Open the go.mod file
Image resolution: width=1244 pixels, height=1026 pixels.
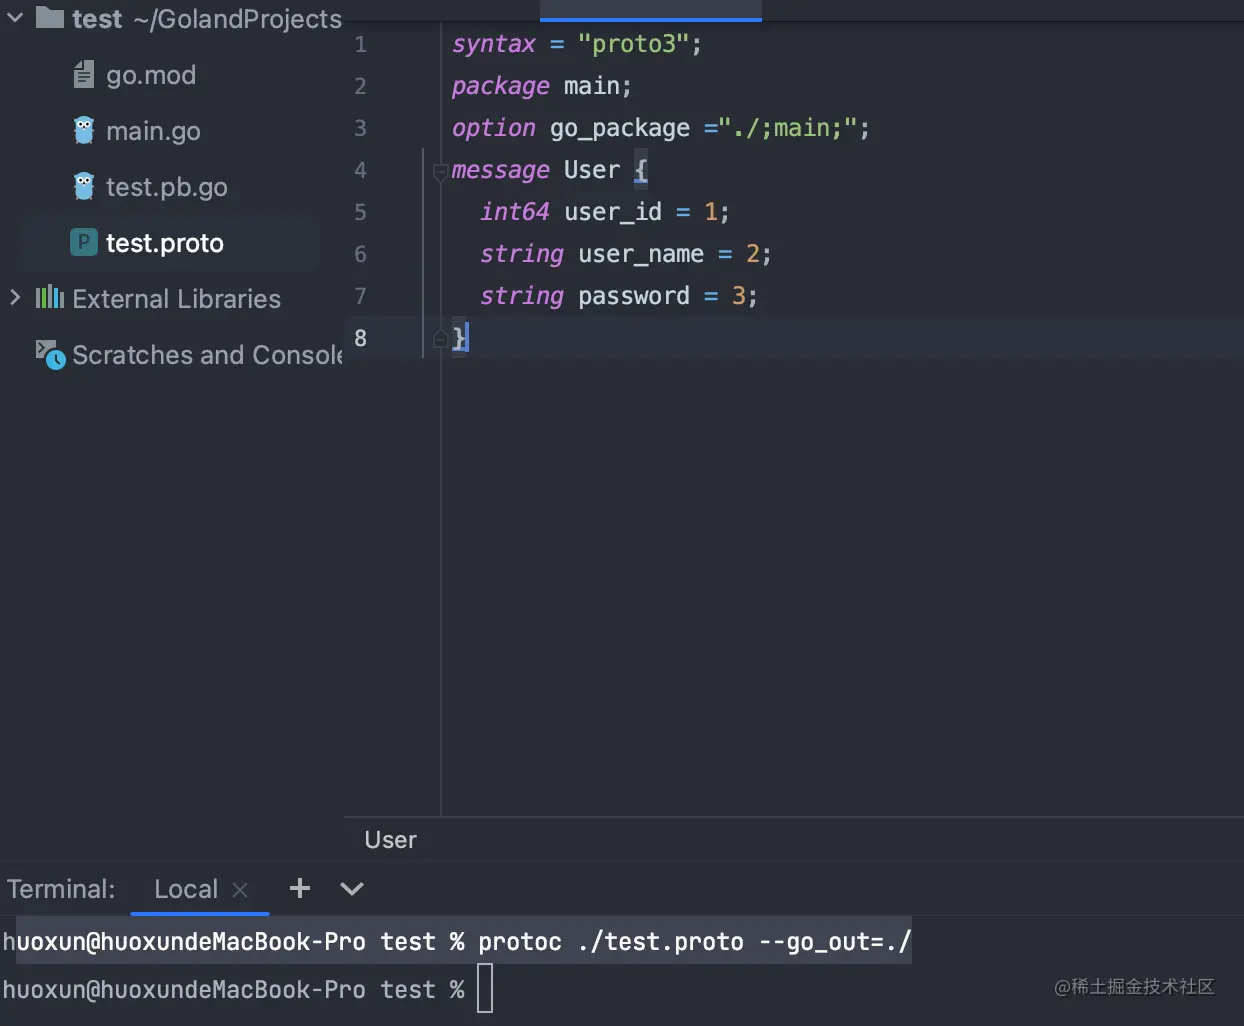tap(151, 75)
